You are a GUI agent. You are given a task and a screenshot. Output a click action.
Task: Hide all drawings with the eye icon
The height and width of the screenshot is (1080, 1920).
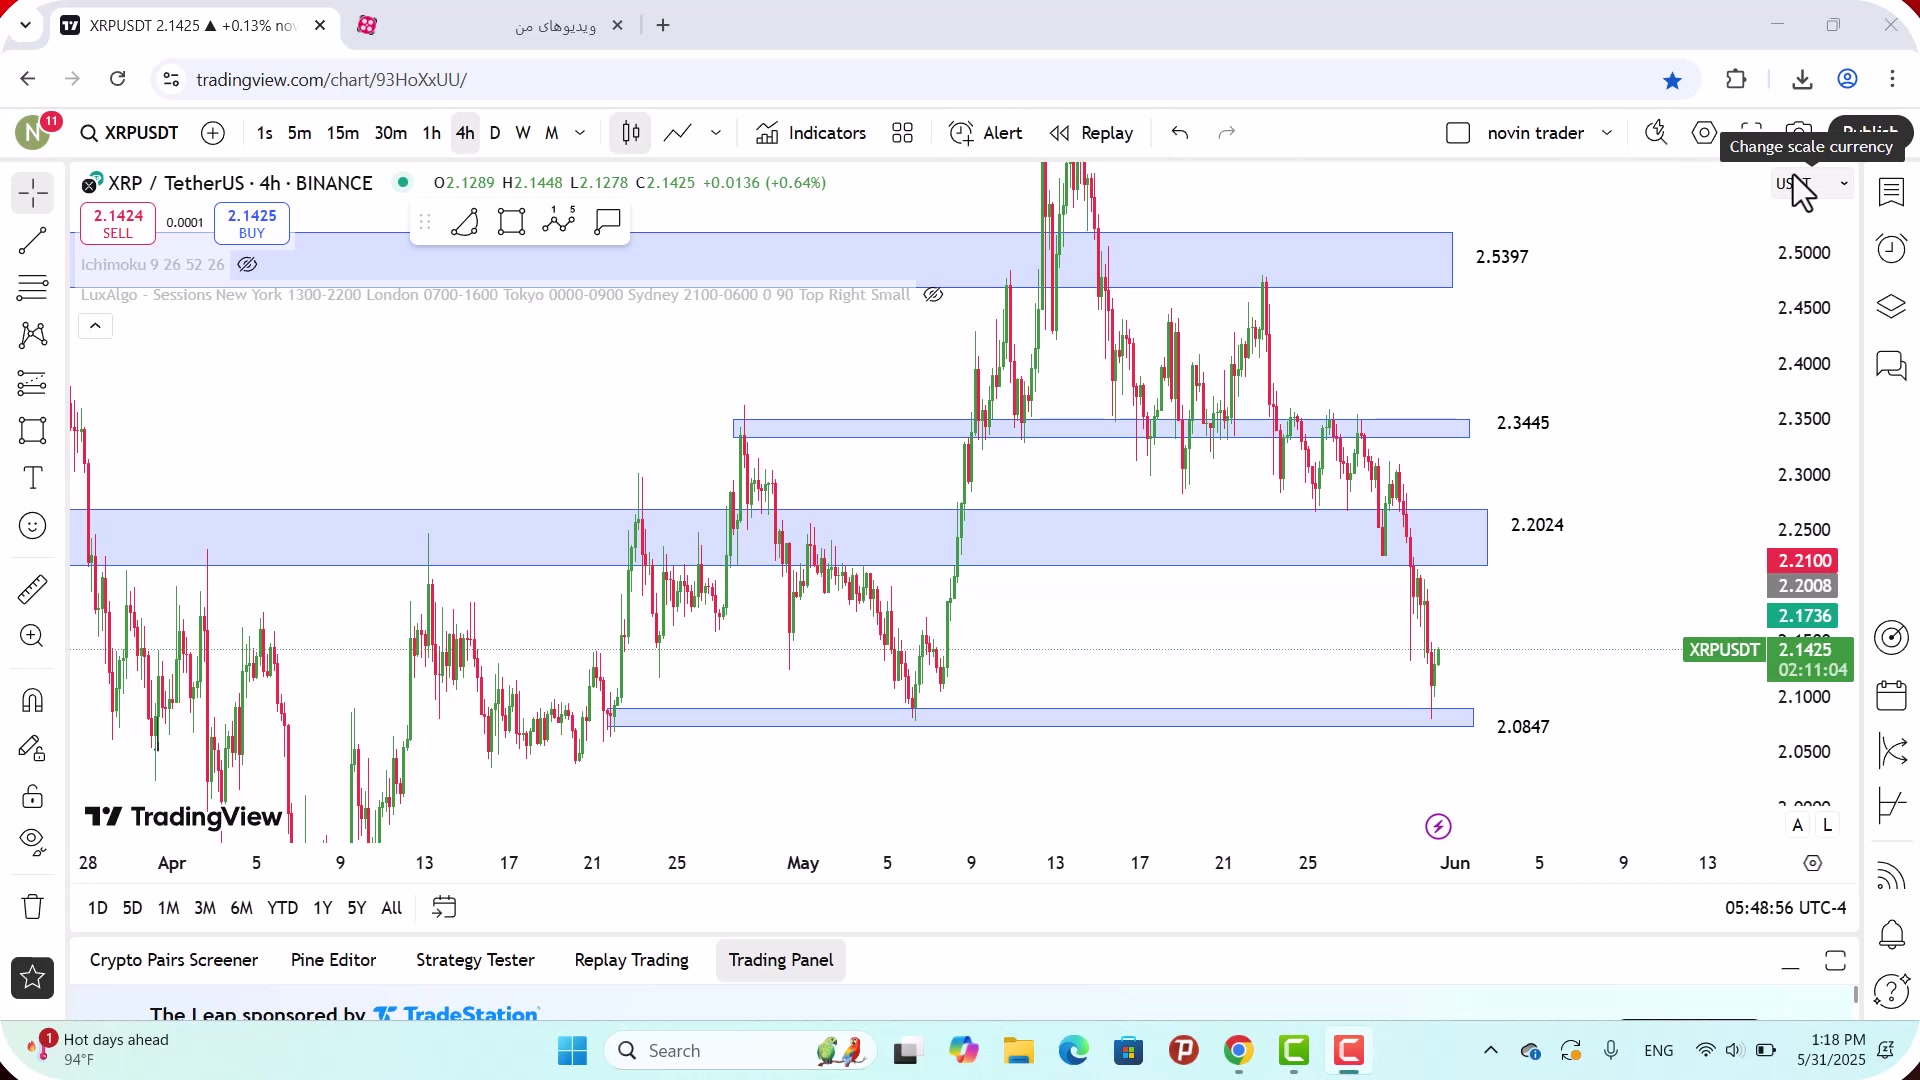[33, 843]
